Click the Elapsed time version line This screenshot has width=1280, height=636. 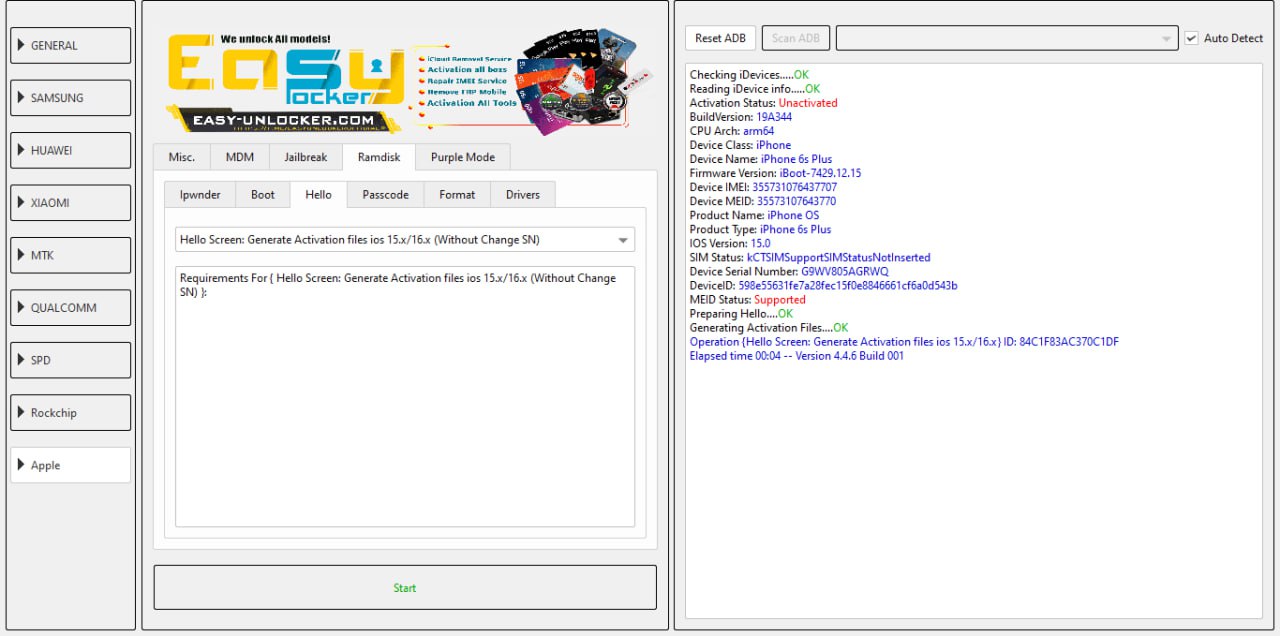click(797, 355)
